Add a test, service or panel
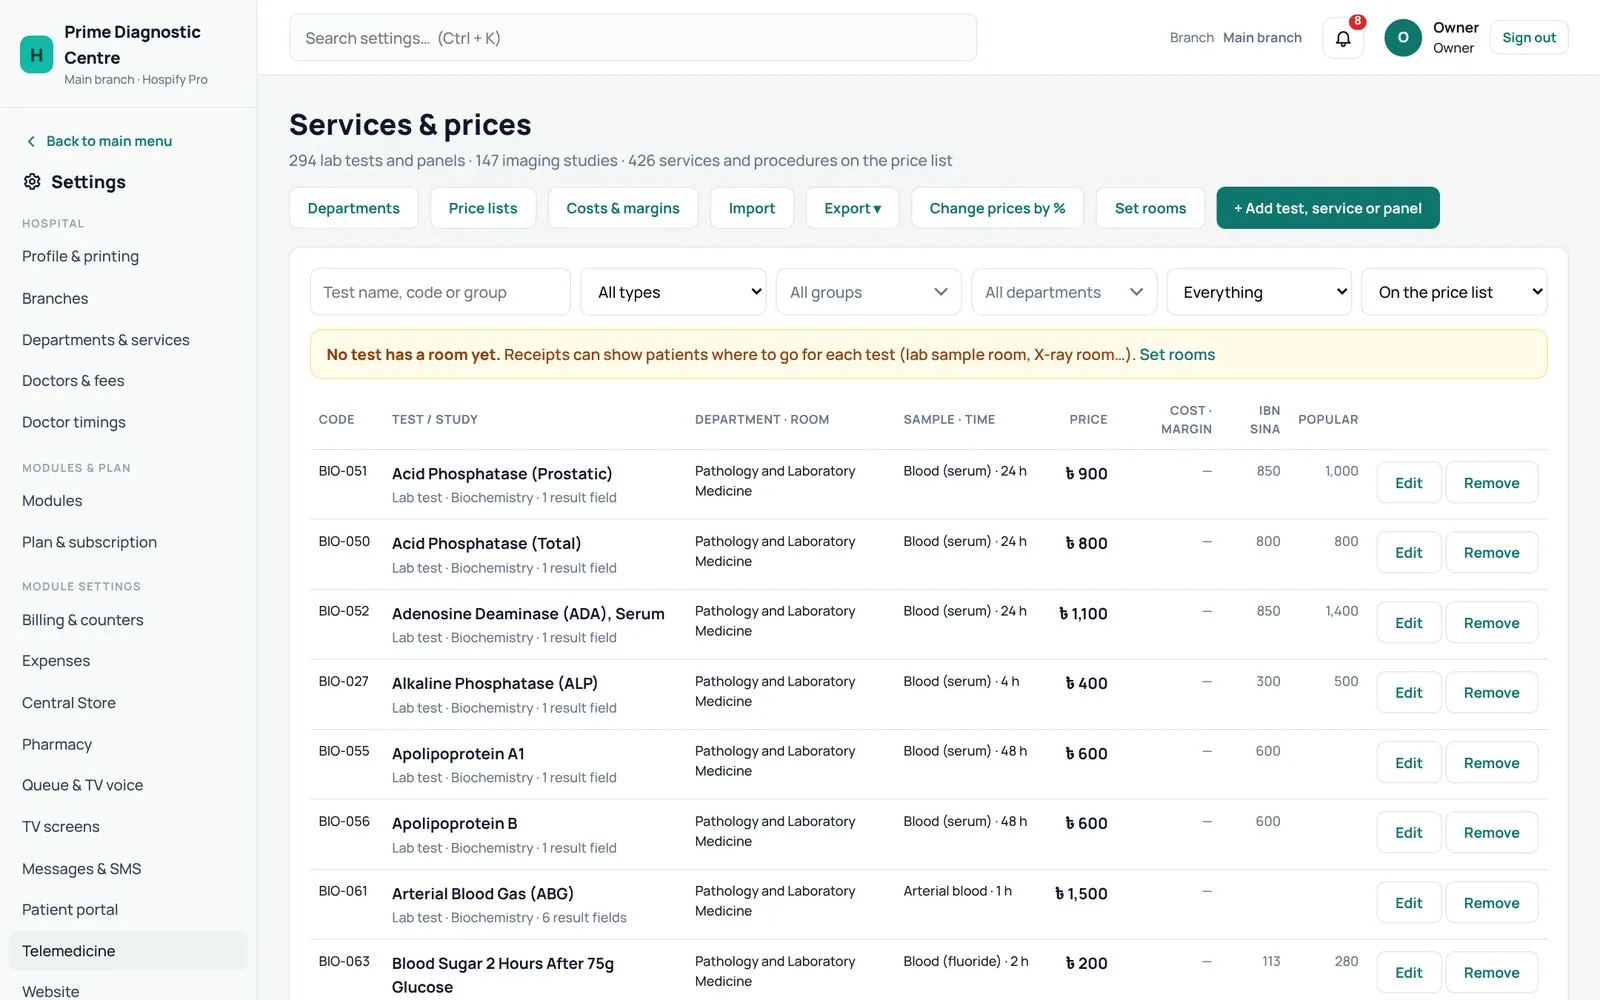Viewport: 1600px width, 1000px height. coord(1328,208)
